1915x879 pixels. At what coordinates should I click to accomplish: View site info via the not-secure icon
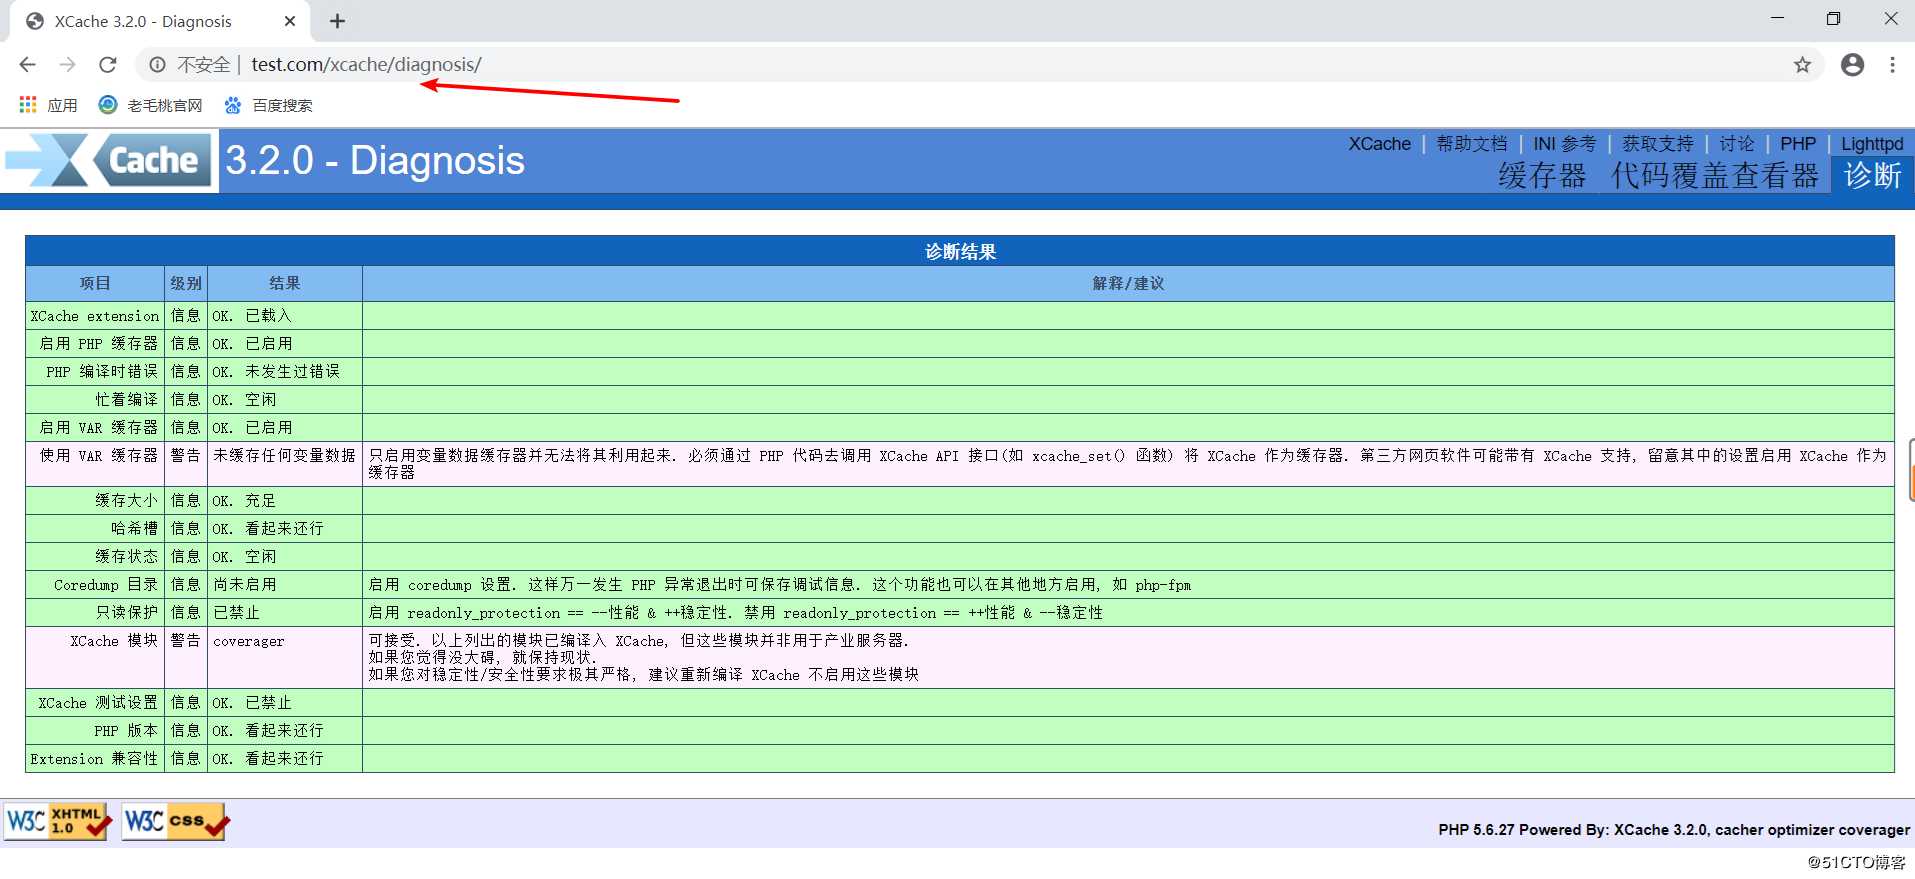click(157, 64)
